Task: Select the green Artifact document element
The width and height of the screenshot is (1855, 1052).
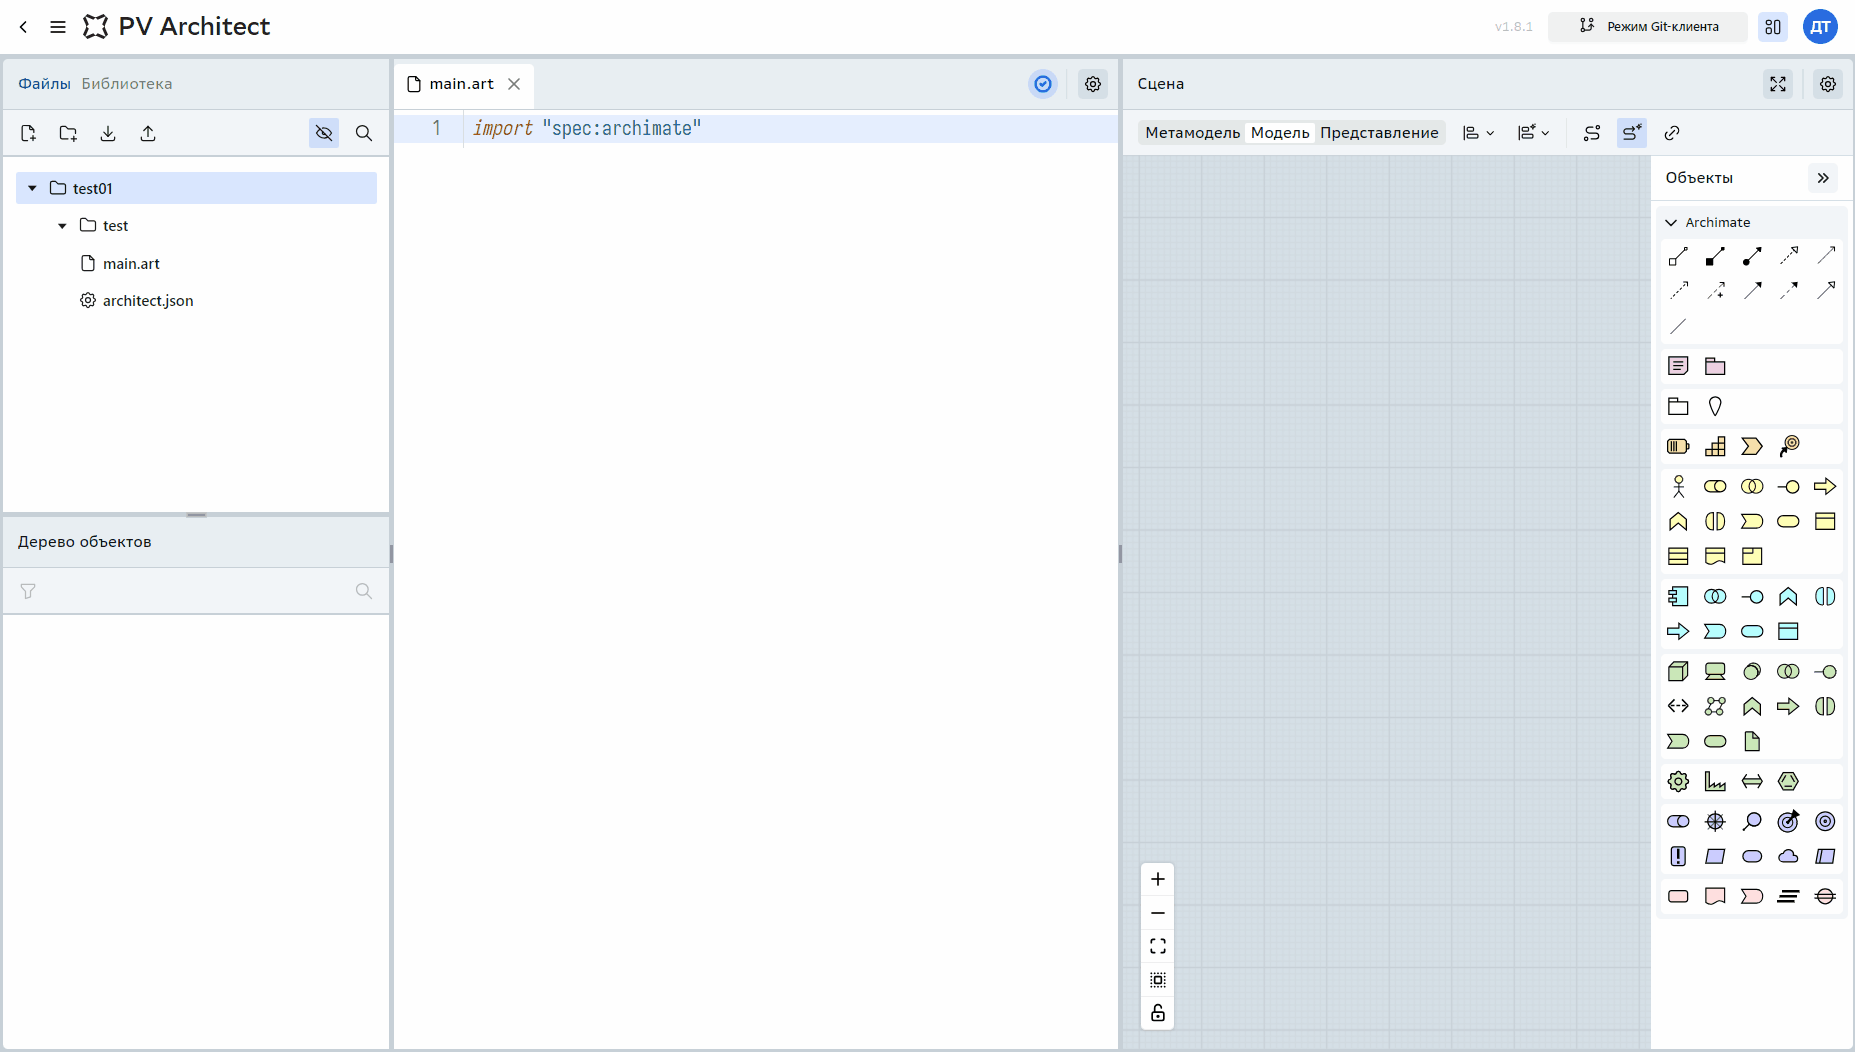Action: coord(1752,741)
